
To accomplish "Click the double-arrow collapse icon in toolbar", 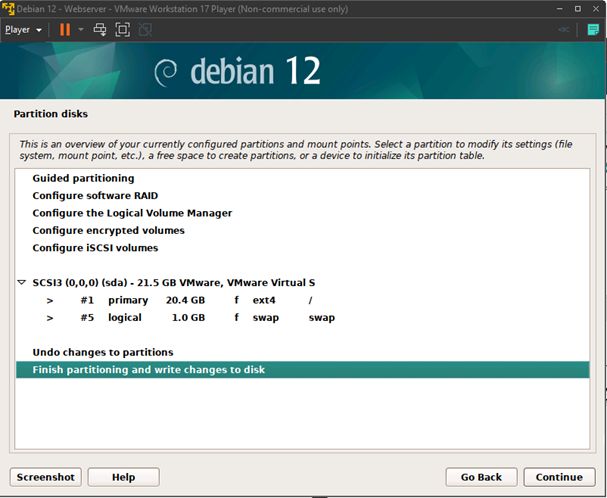I will point(564,30).
